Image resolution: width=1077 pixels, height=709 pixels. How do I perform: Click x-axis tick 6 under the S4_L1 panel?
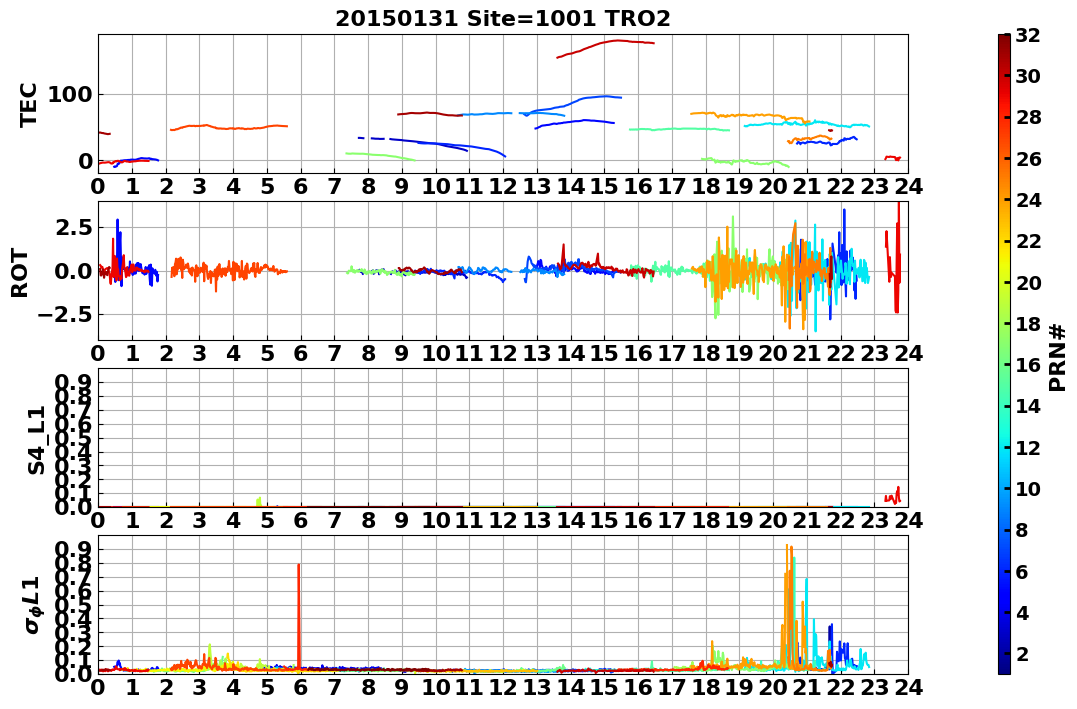(300, 520)
